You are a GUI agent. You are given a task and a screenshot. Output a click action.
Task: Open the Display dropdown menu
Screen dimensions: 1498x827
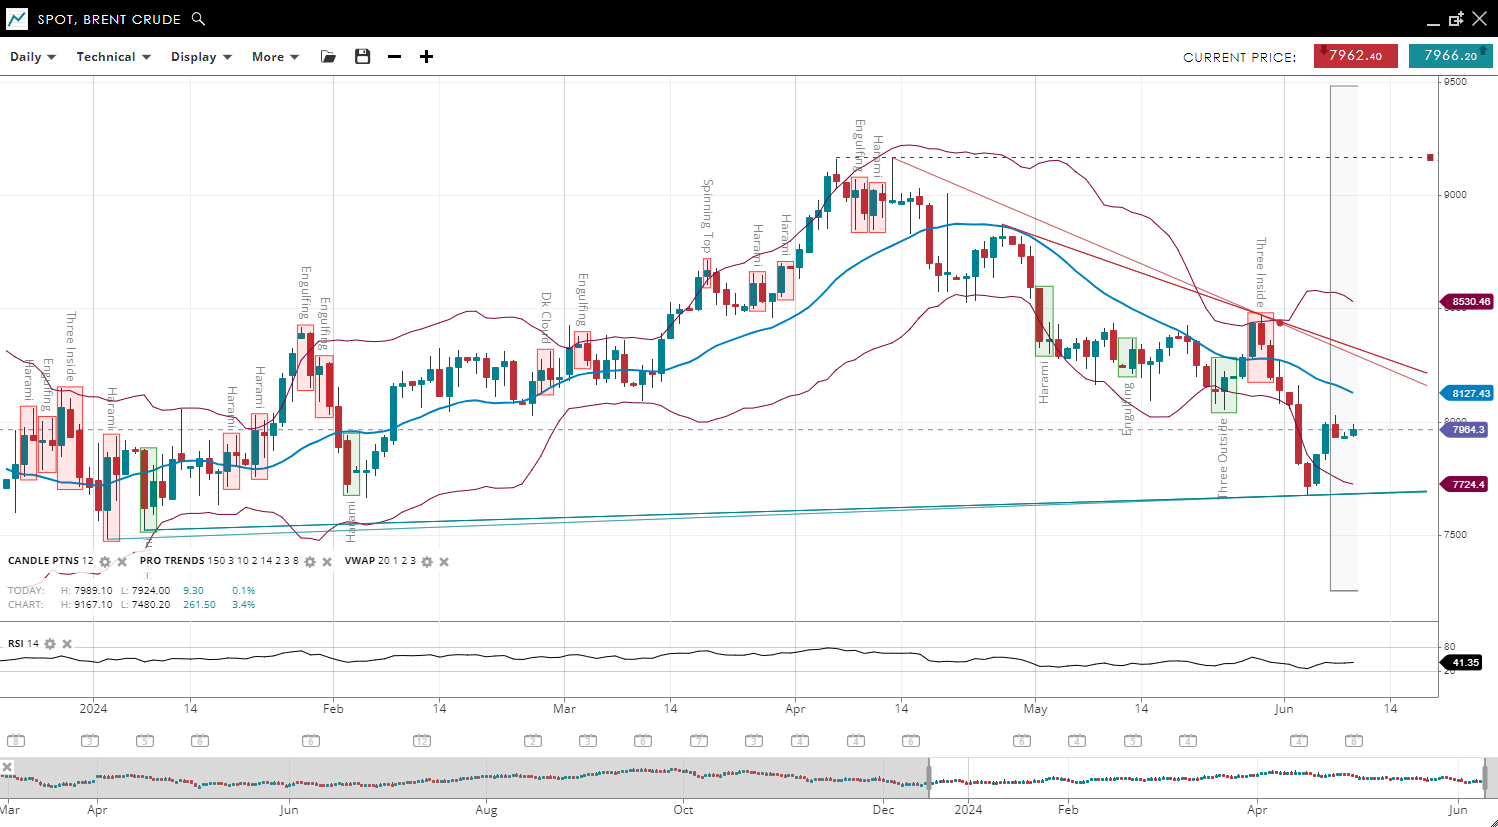pyautogui.click(x=201, y=57)
